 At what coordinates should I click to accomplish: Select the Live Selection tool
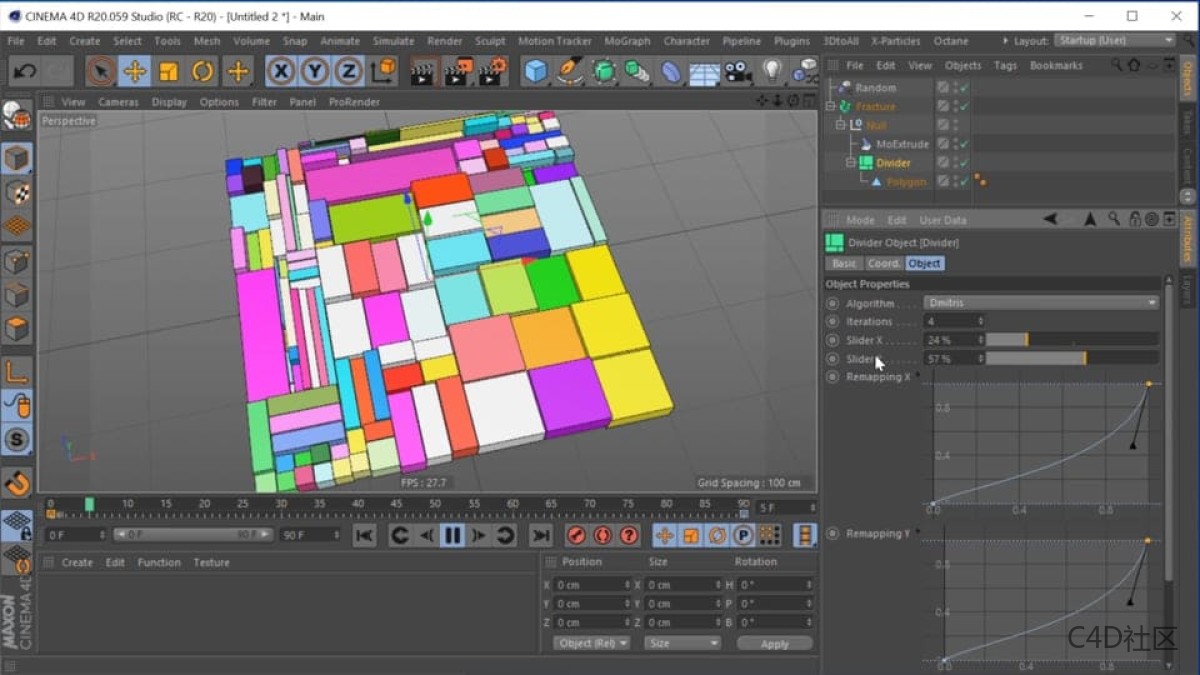101,70
